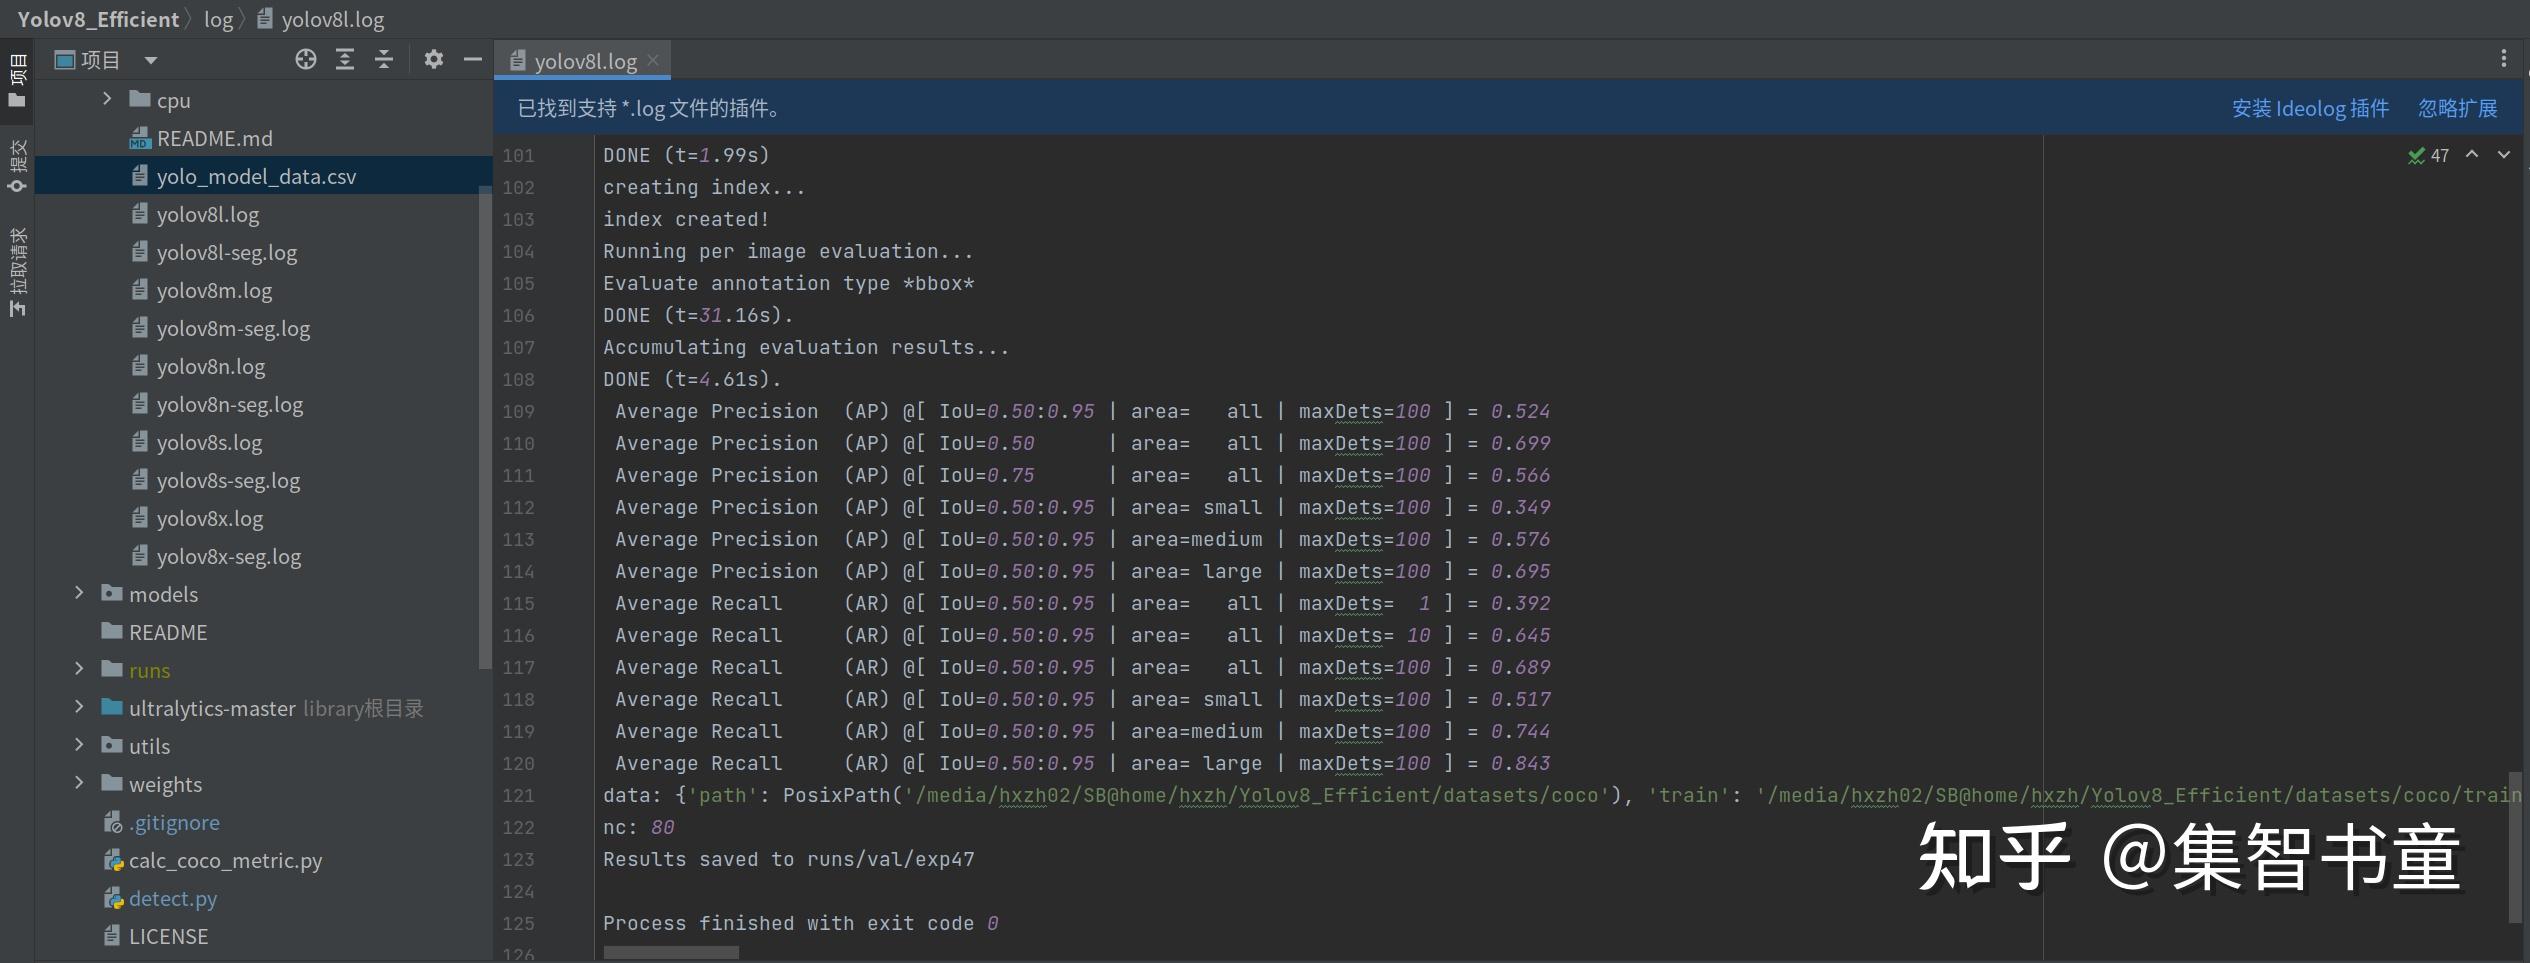Viewport: 2530px width, 963px height.
Task: Open yolov8x-seg.log in project tree
Action: click(x=228, y=557)
